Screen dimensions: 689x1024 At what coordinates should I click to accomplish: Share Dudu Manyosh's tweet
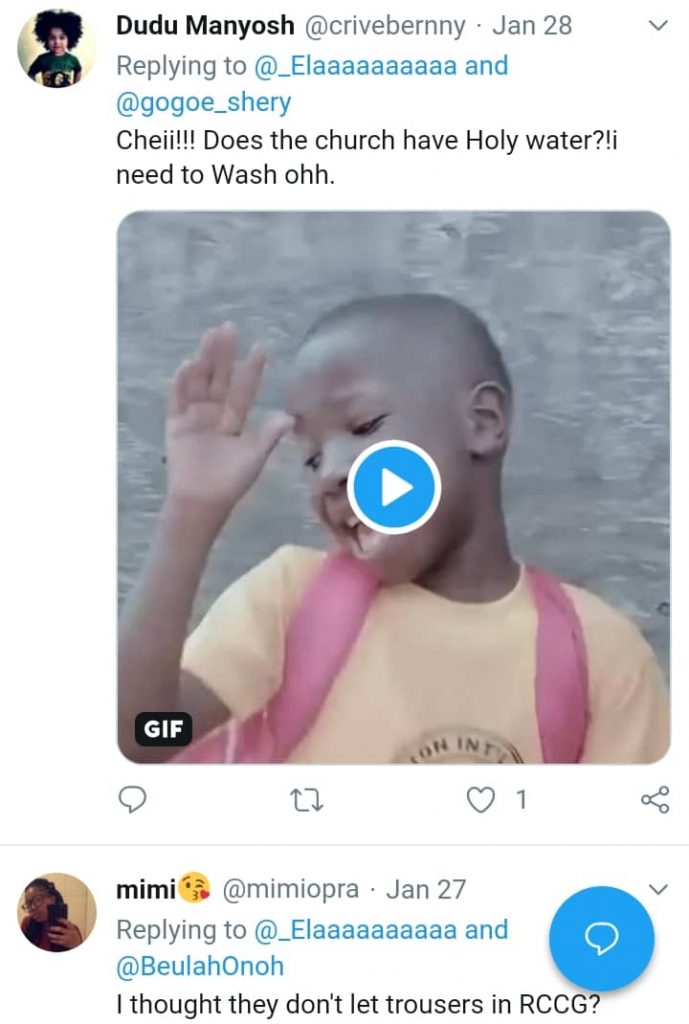tap(654, 798)
